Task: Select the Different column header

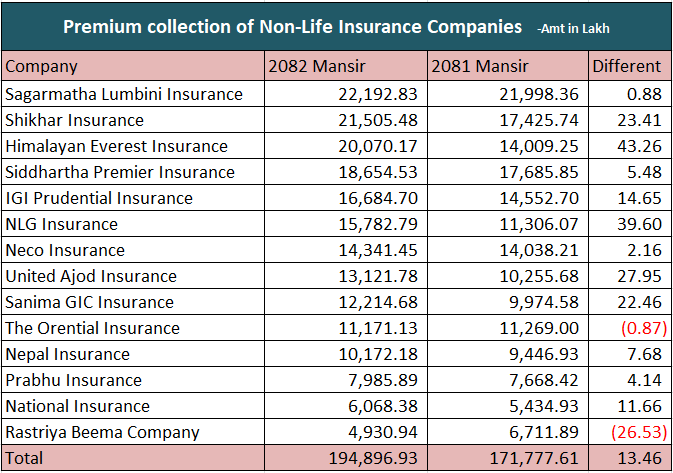Action: click(x=626, y=67)
